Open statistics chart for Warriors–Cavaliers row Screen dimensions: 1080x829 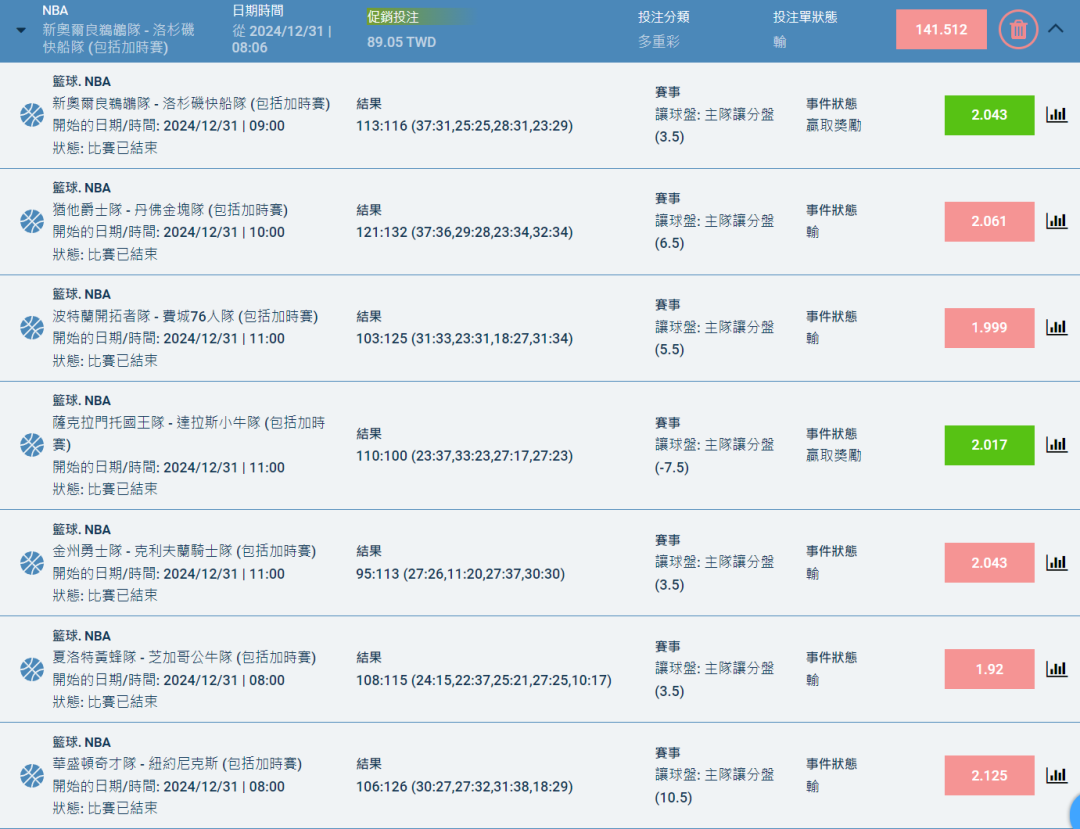1057,563
